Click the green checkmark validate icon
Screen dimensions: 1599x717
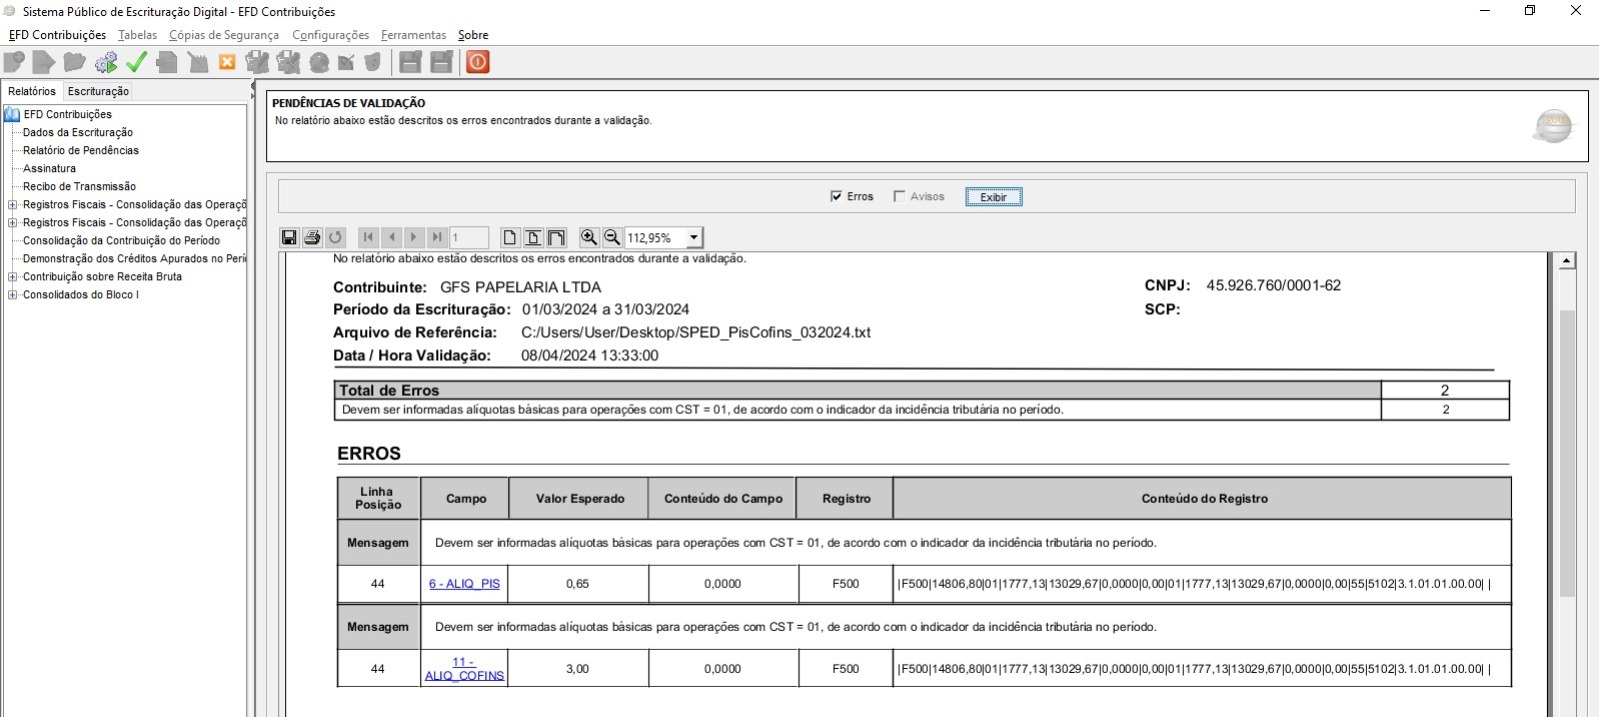point(137,62)
